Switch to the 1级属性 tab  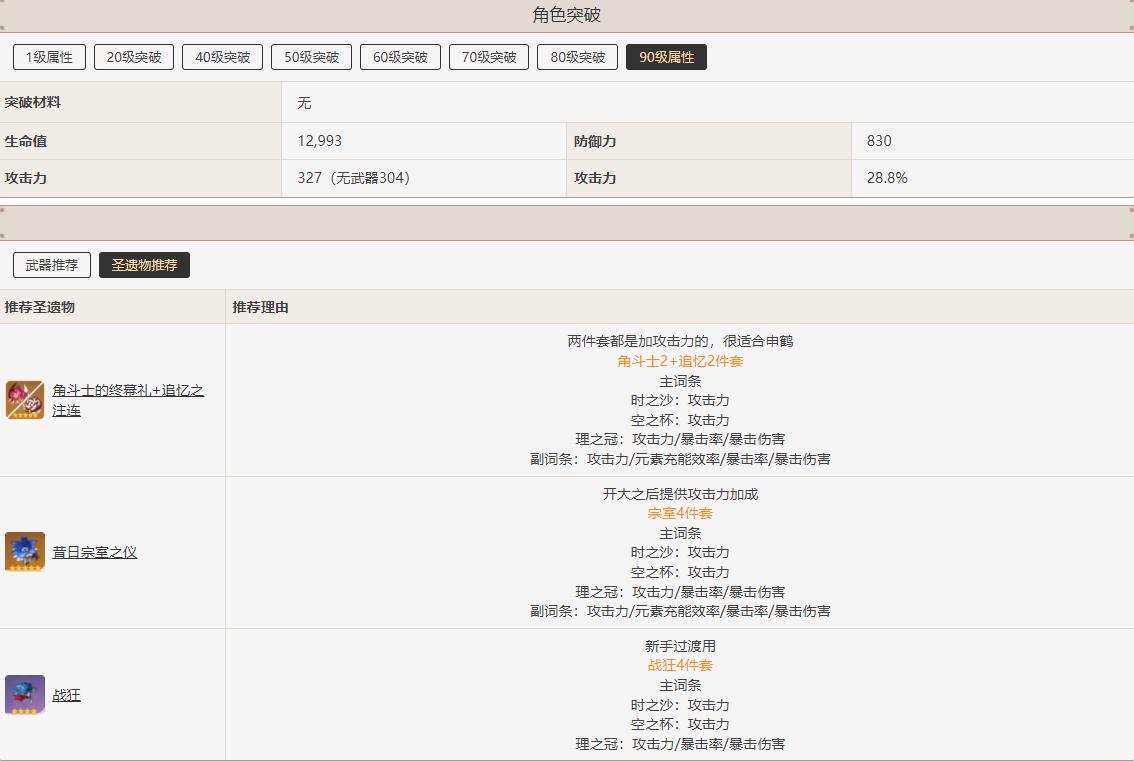pos(50,57)
